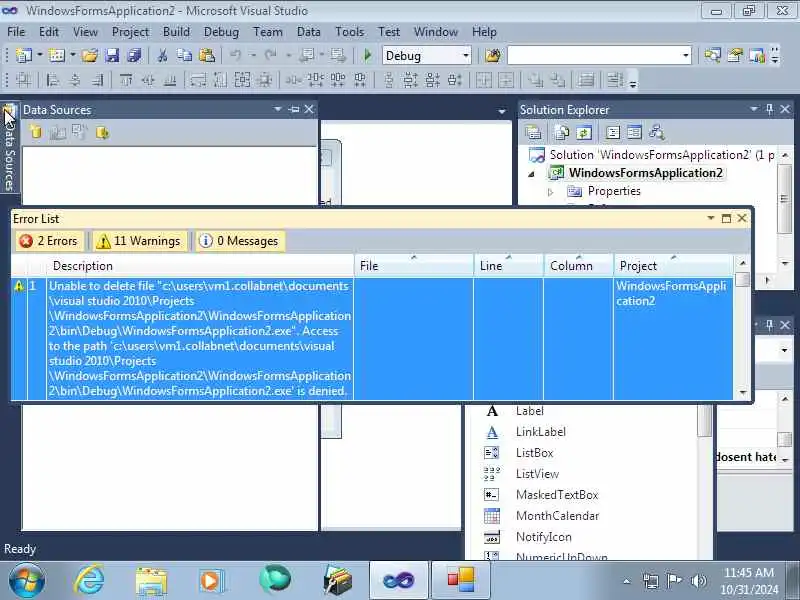The width and height of the screenshot is (800, 600).
Task: Click the Paste clipboard icon
Action: 207,55
